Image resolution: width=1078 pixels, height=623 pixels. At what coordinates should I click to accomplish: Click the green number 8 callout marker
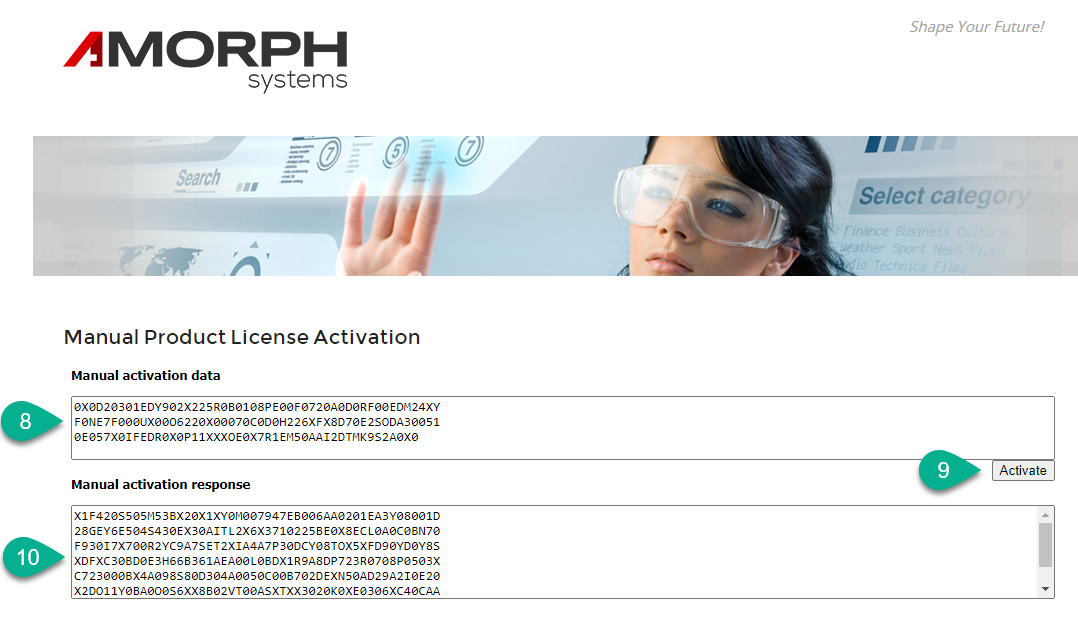27,421
